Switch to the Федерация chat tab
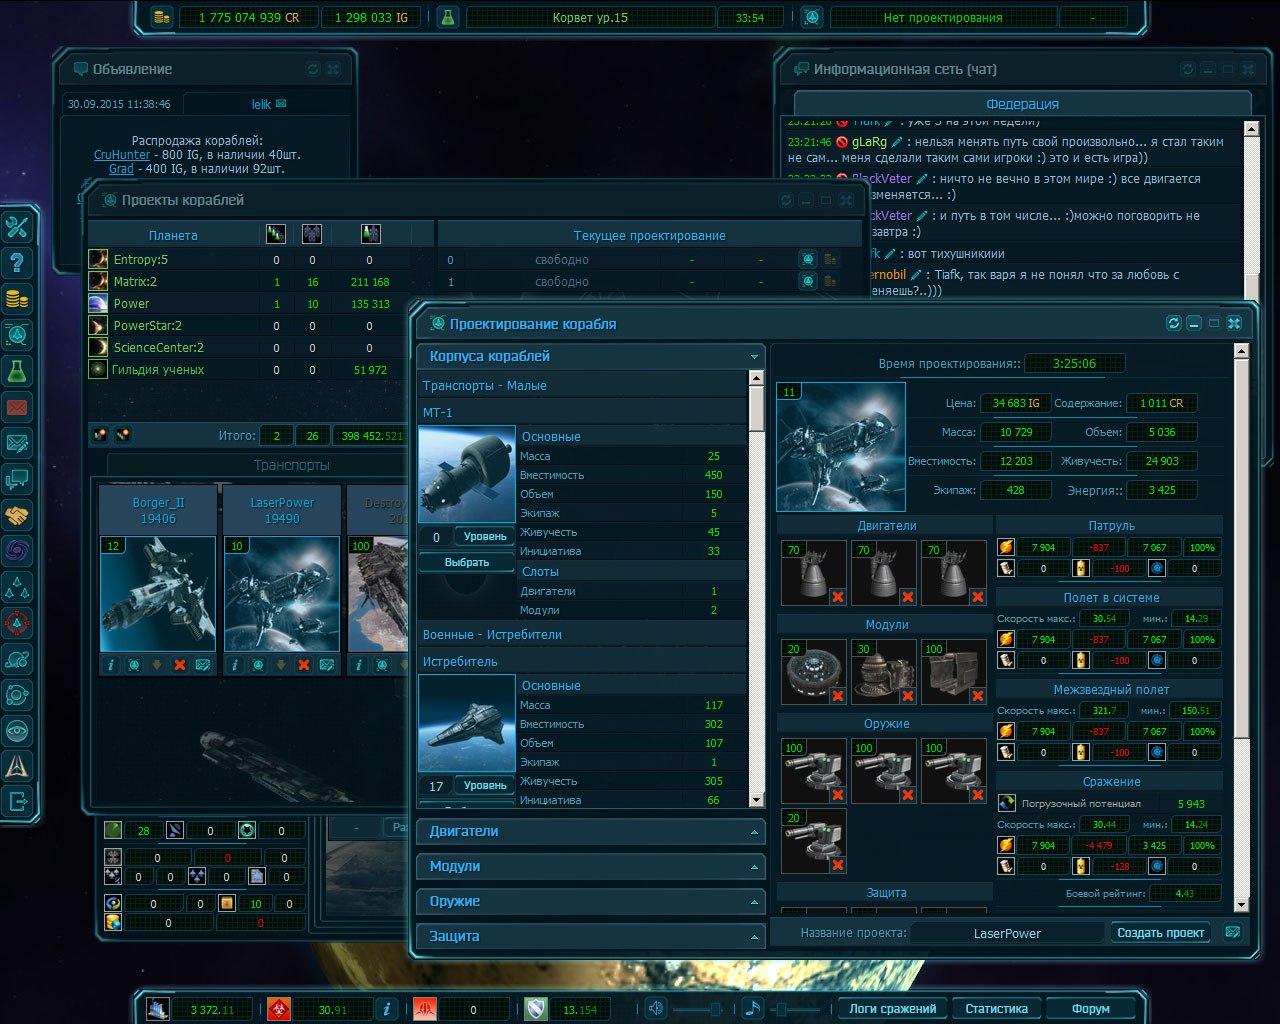This screenshot has height=1024, width=1280. [x=1022, y=104]
